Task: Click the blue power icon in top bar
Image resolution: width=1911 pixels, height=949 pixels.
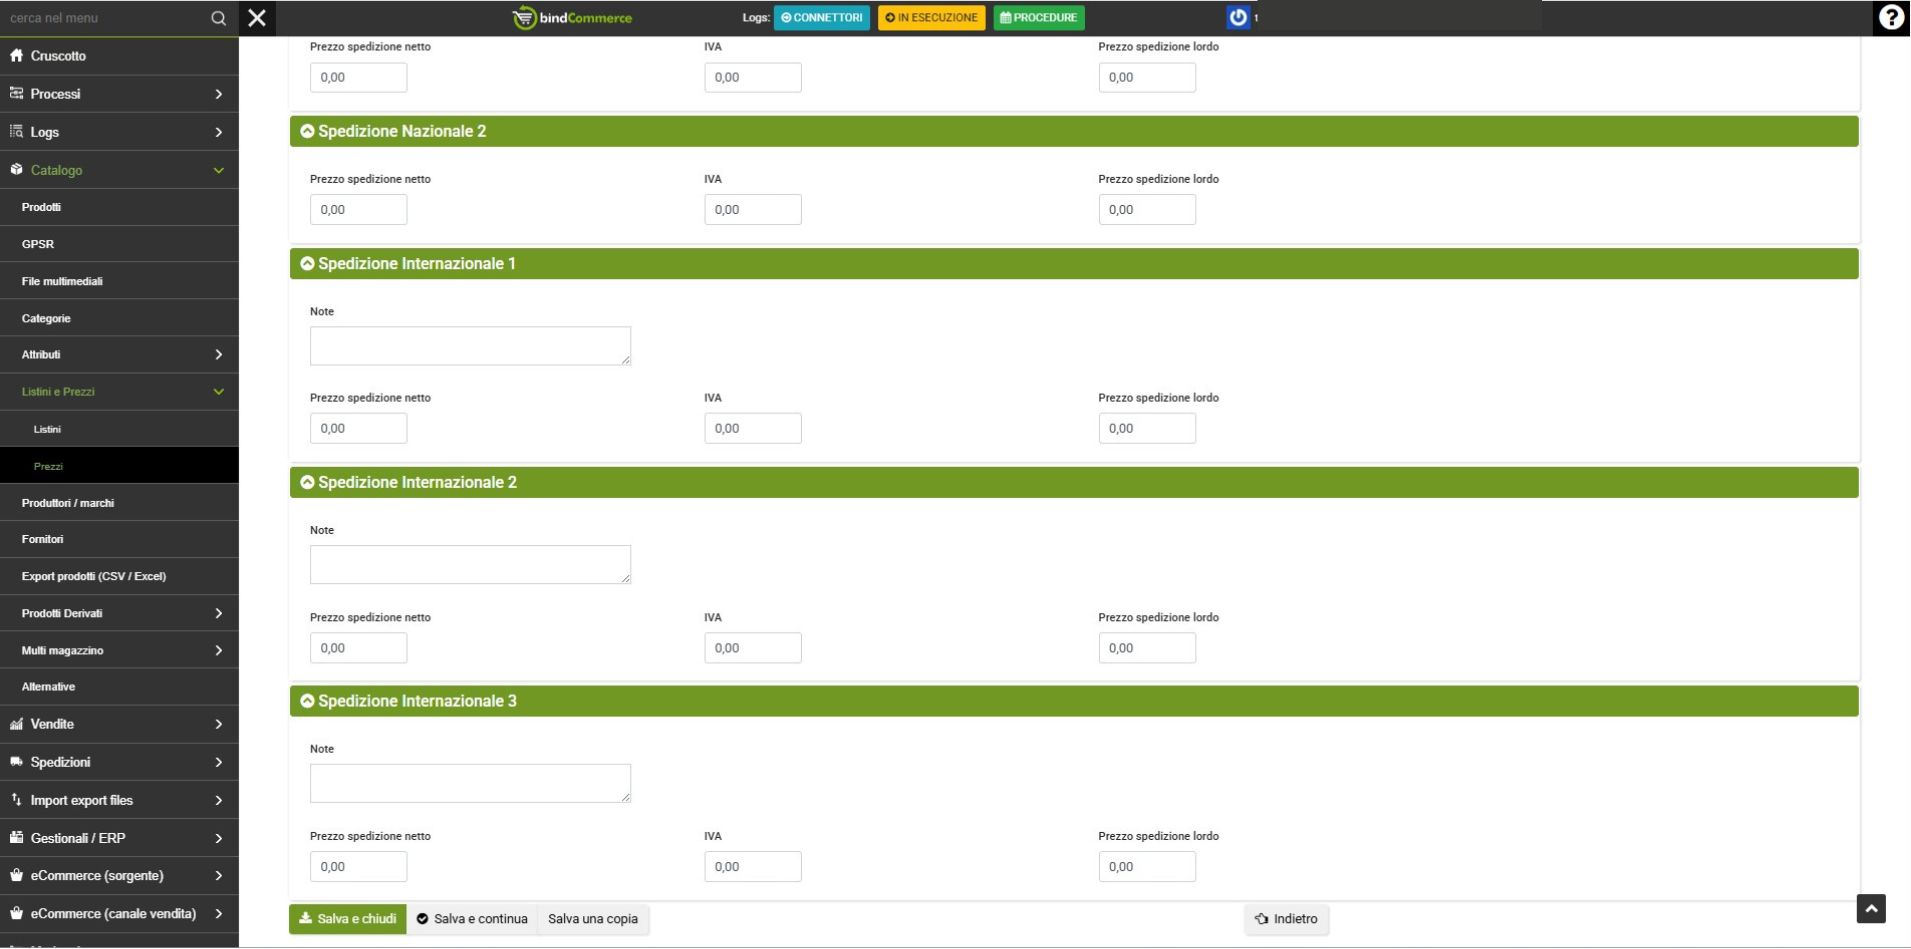Action: 1238,17
